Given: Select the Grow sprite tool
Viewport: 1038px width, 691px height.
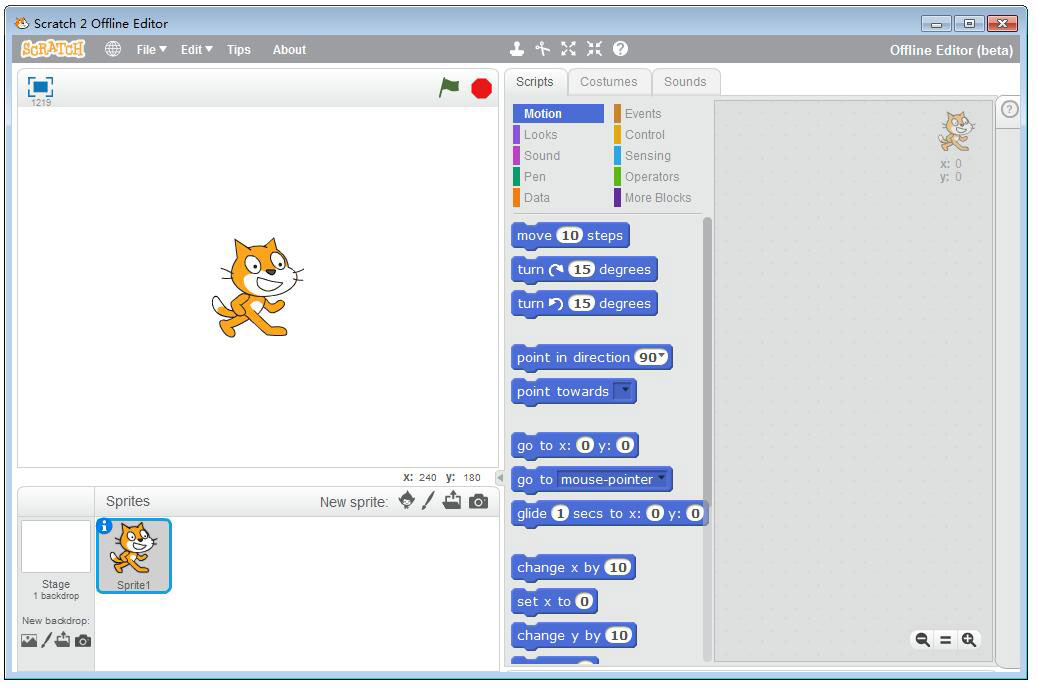Looking at the screenshot, I should pyautogui.click(x=568, y=49).
